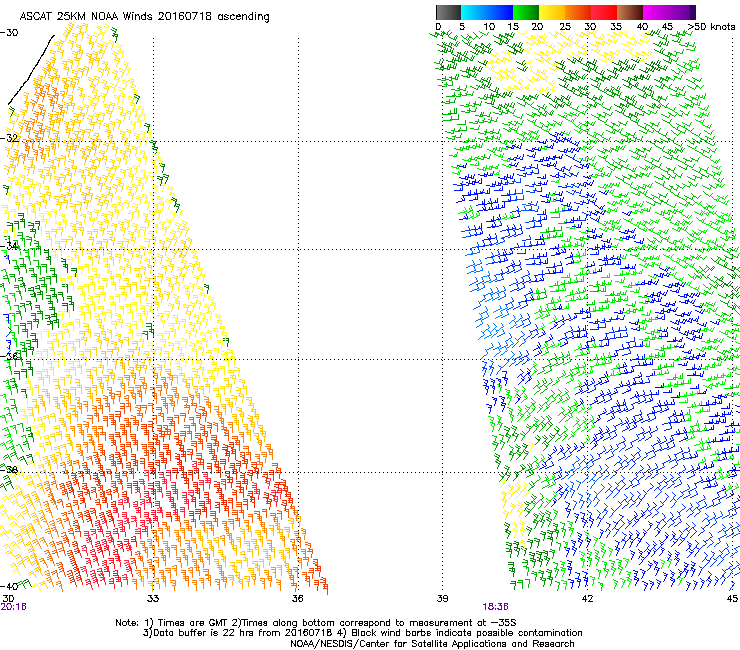Click the "Note: 1) Times are GMT" line
Screen dimensions: 740x650
pyautogui.click(x=316, y=623)
